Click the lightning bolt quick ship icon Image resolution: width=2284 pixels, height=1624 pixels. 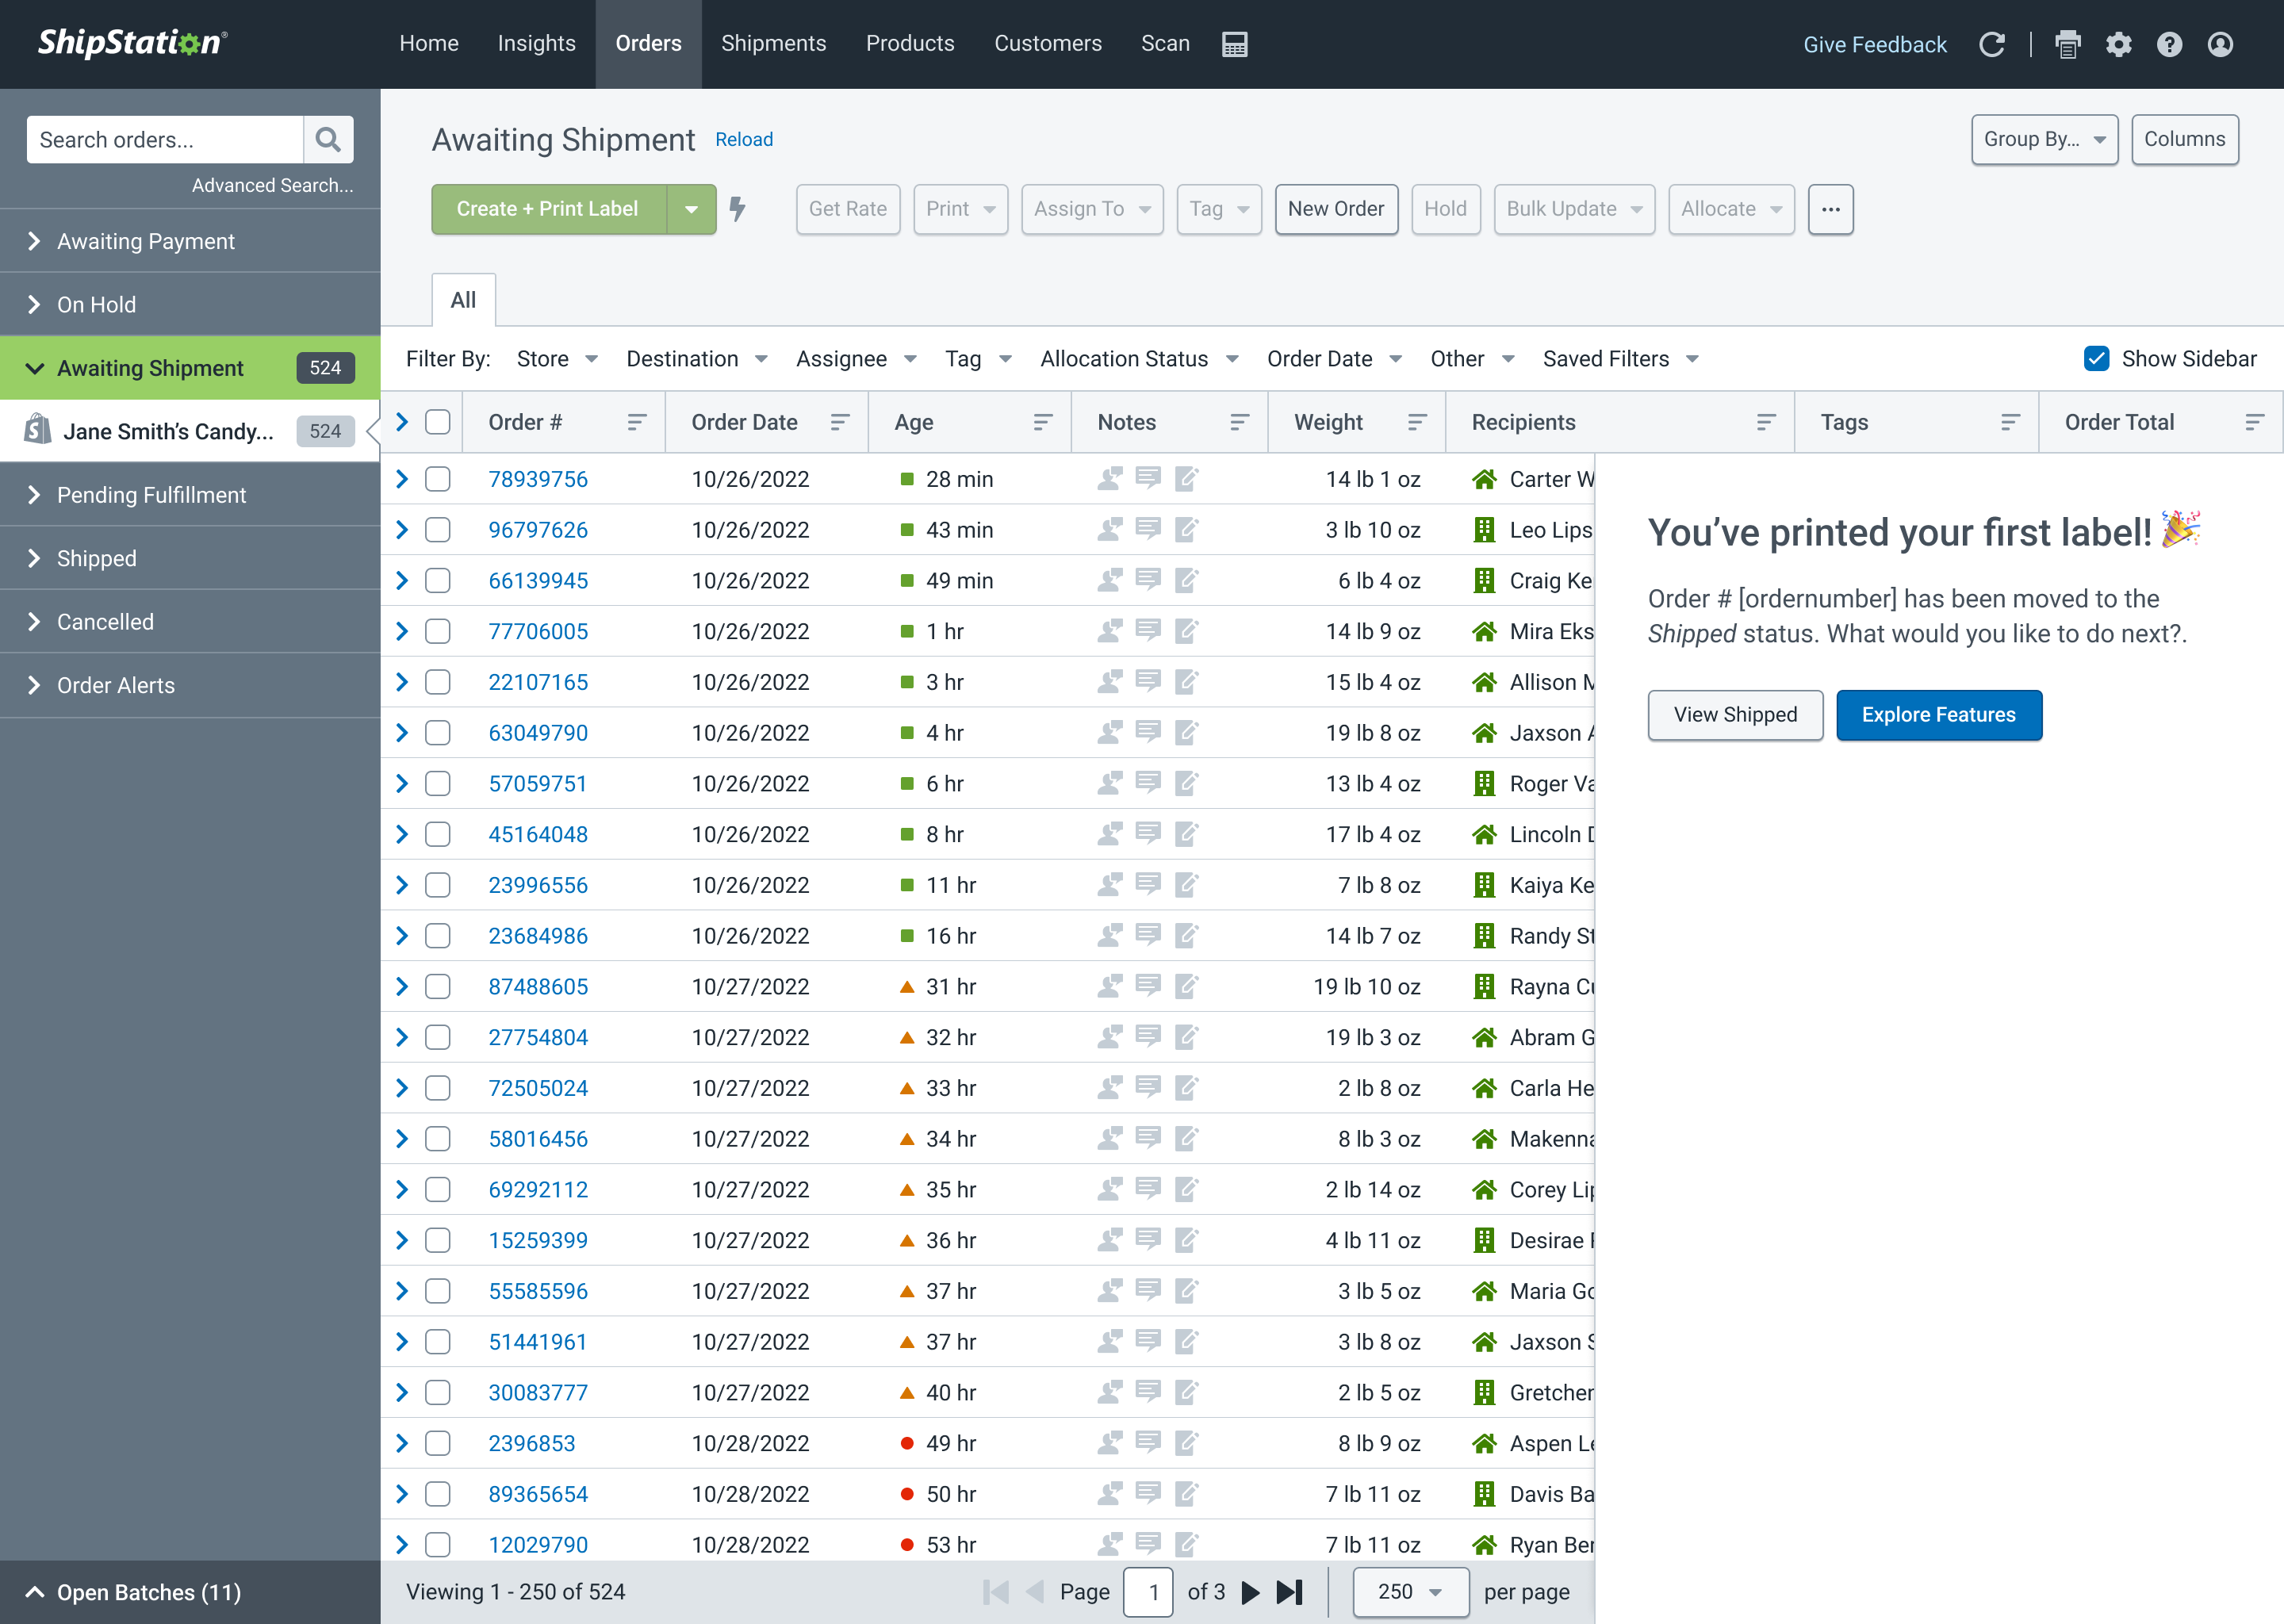738,208
